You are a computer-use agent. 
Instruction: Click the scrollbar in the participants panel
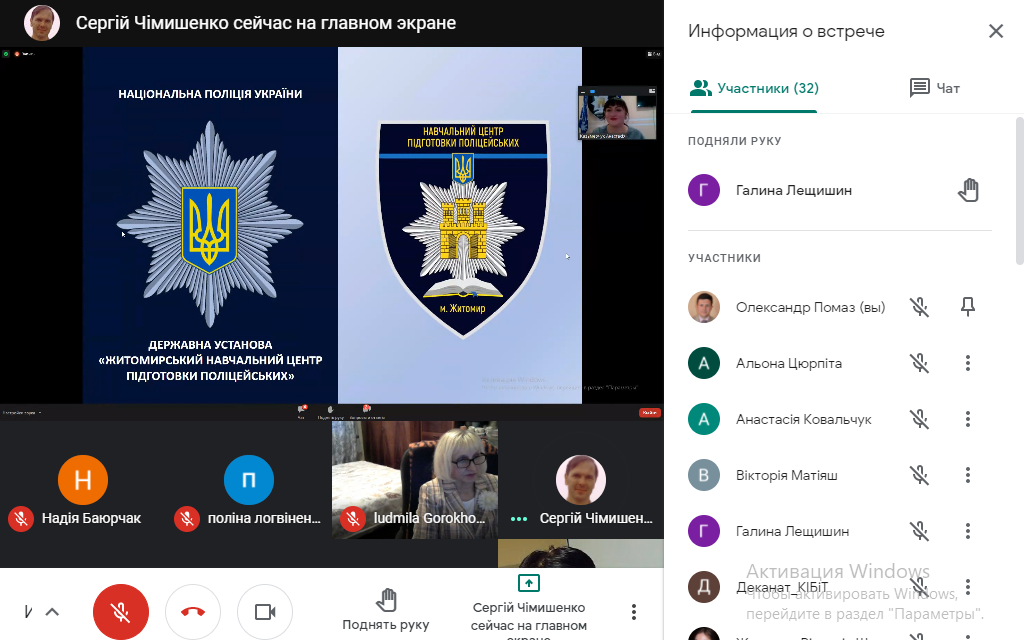point(1019,191)
